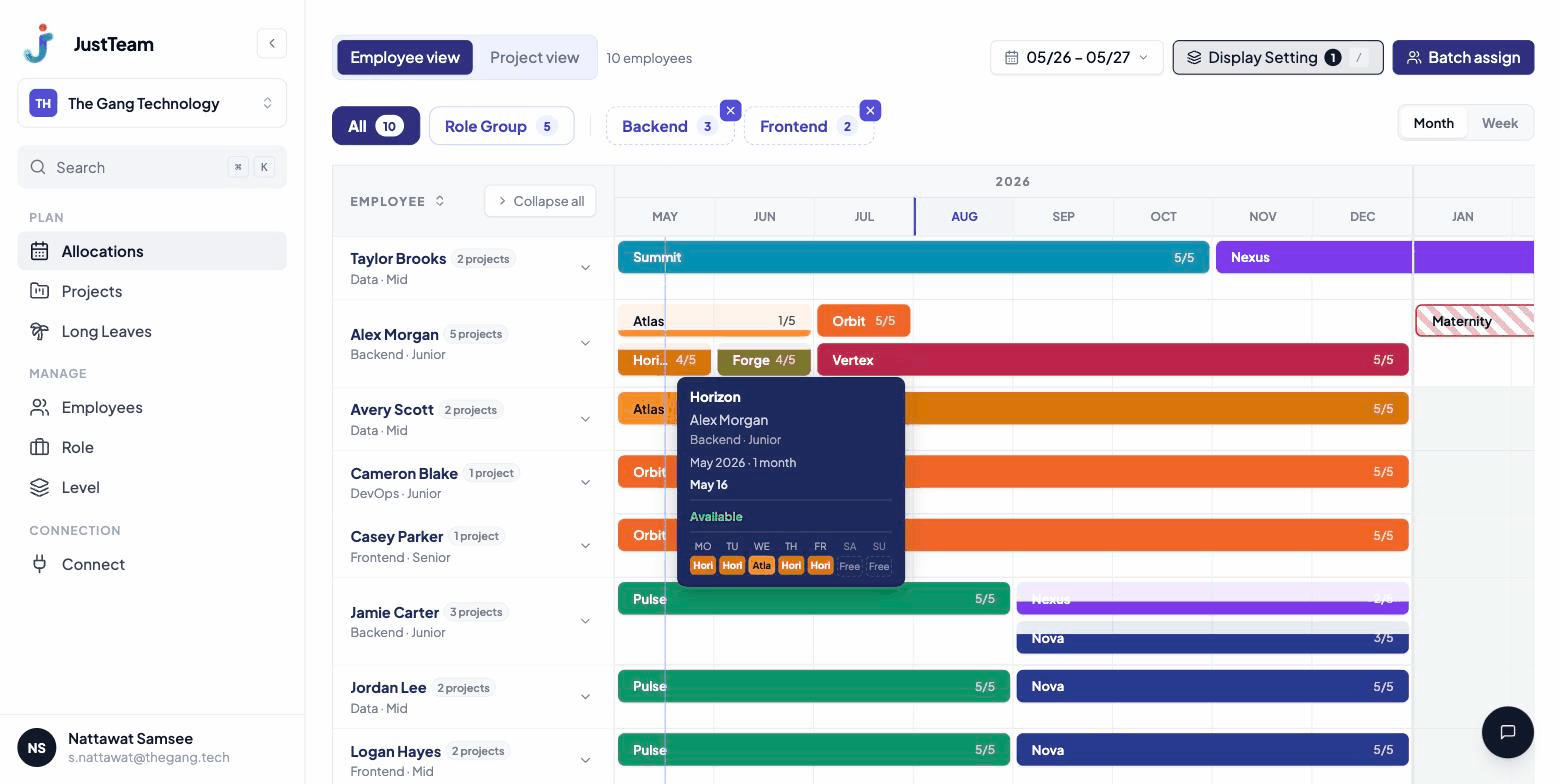Click the users icon in Batch assign

click(x=1414, y=57)
